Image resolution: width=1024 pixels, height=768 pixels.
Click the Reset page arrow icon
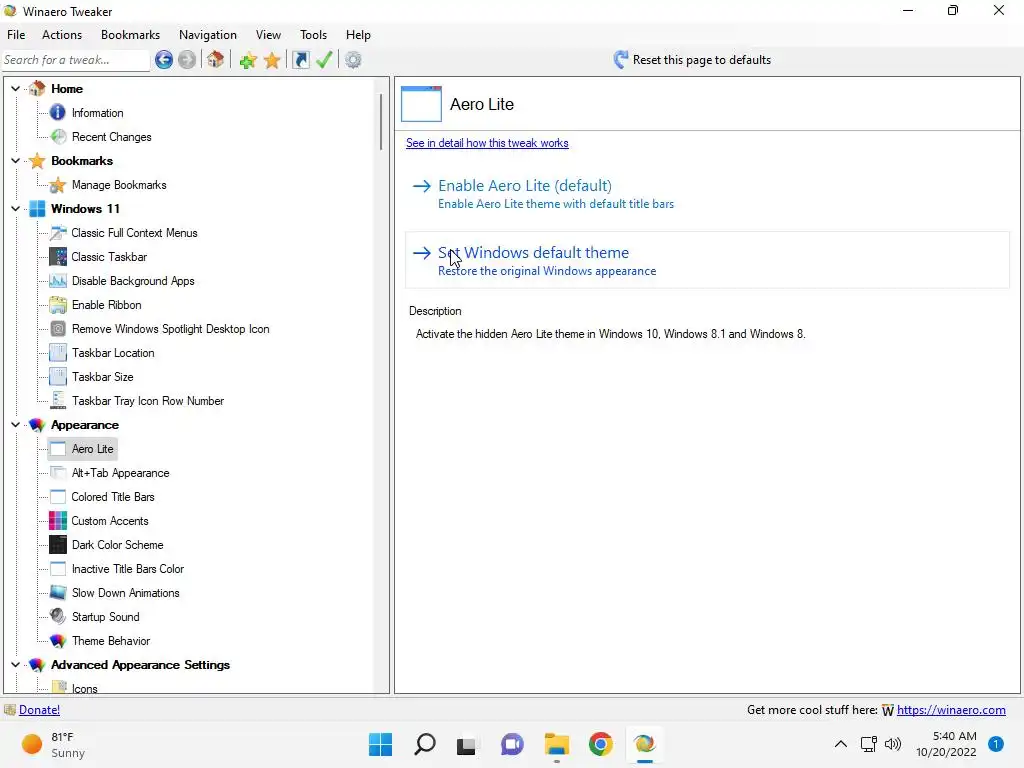(620, 60)
